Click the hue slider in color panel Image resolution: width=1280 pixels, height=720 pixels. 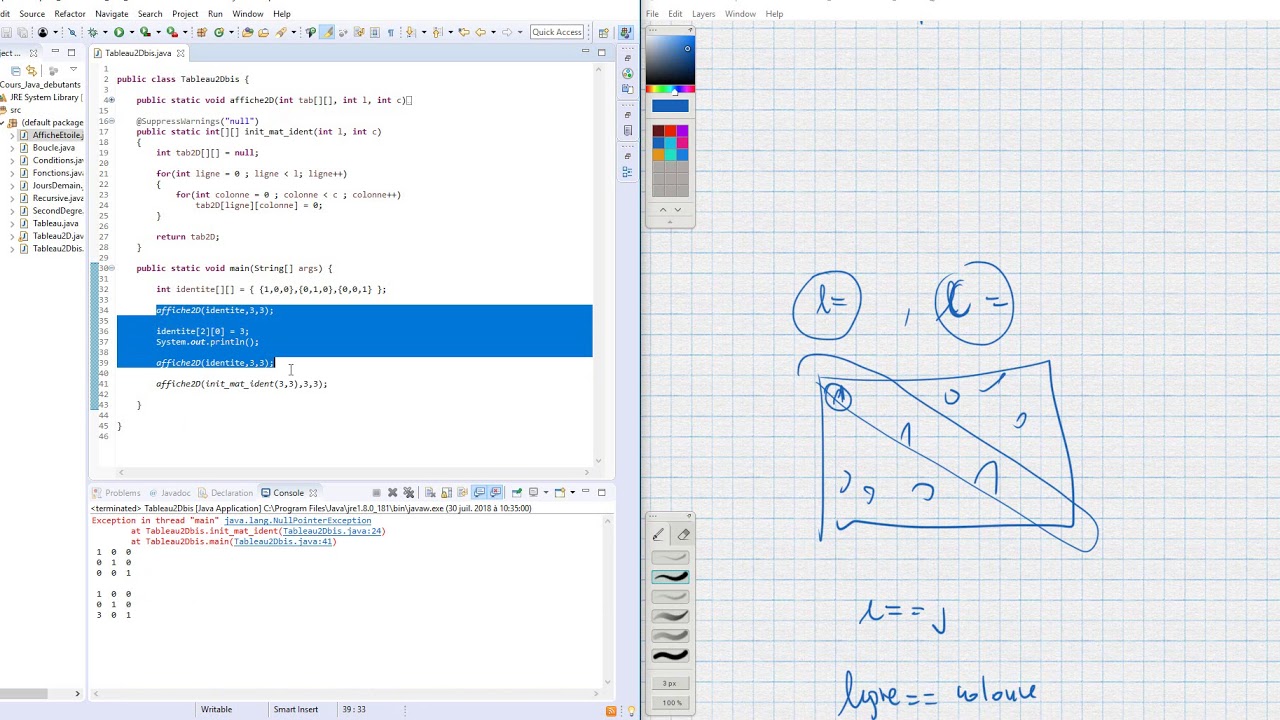click(670, 90)
